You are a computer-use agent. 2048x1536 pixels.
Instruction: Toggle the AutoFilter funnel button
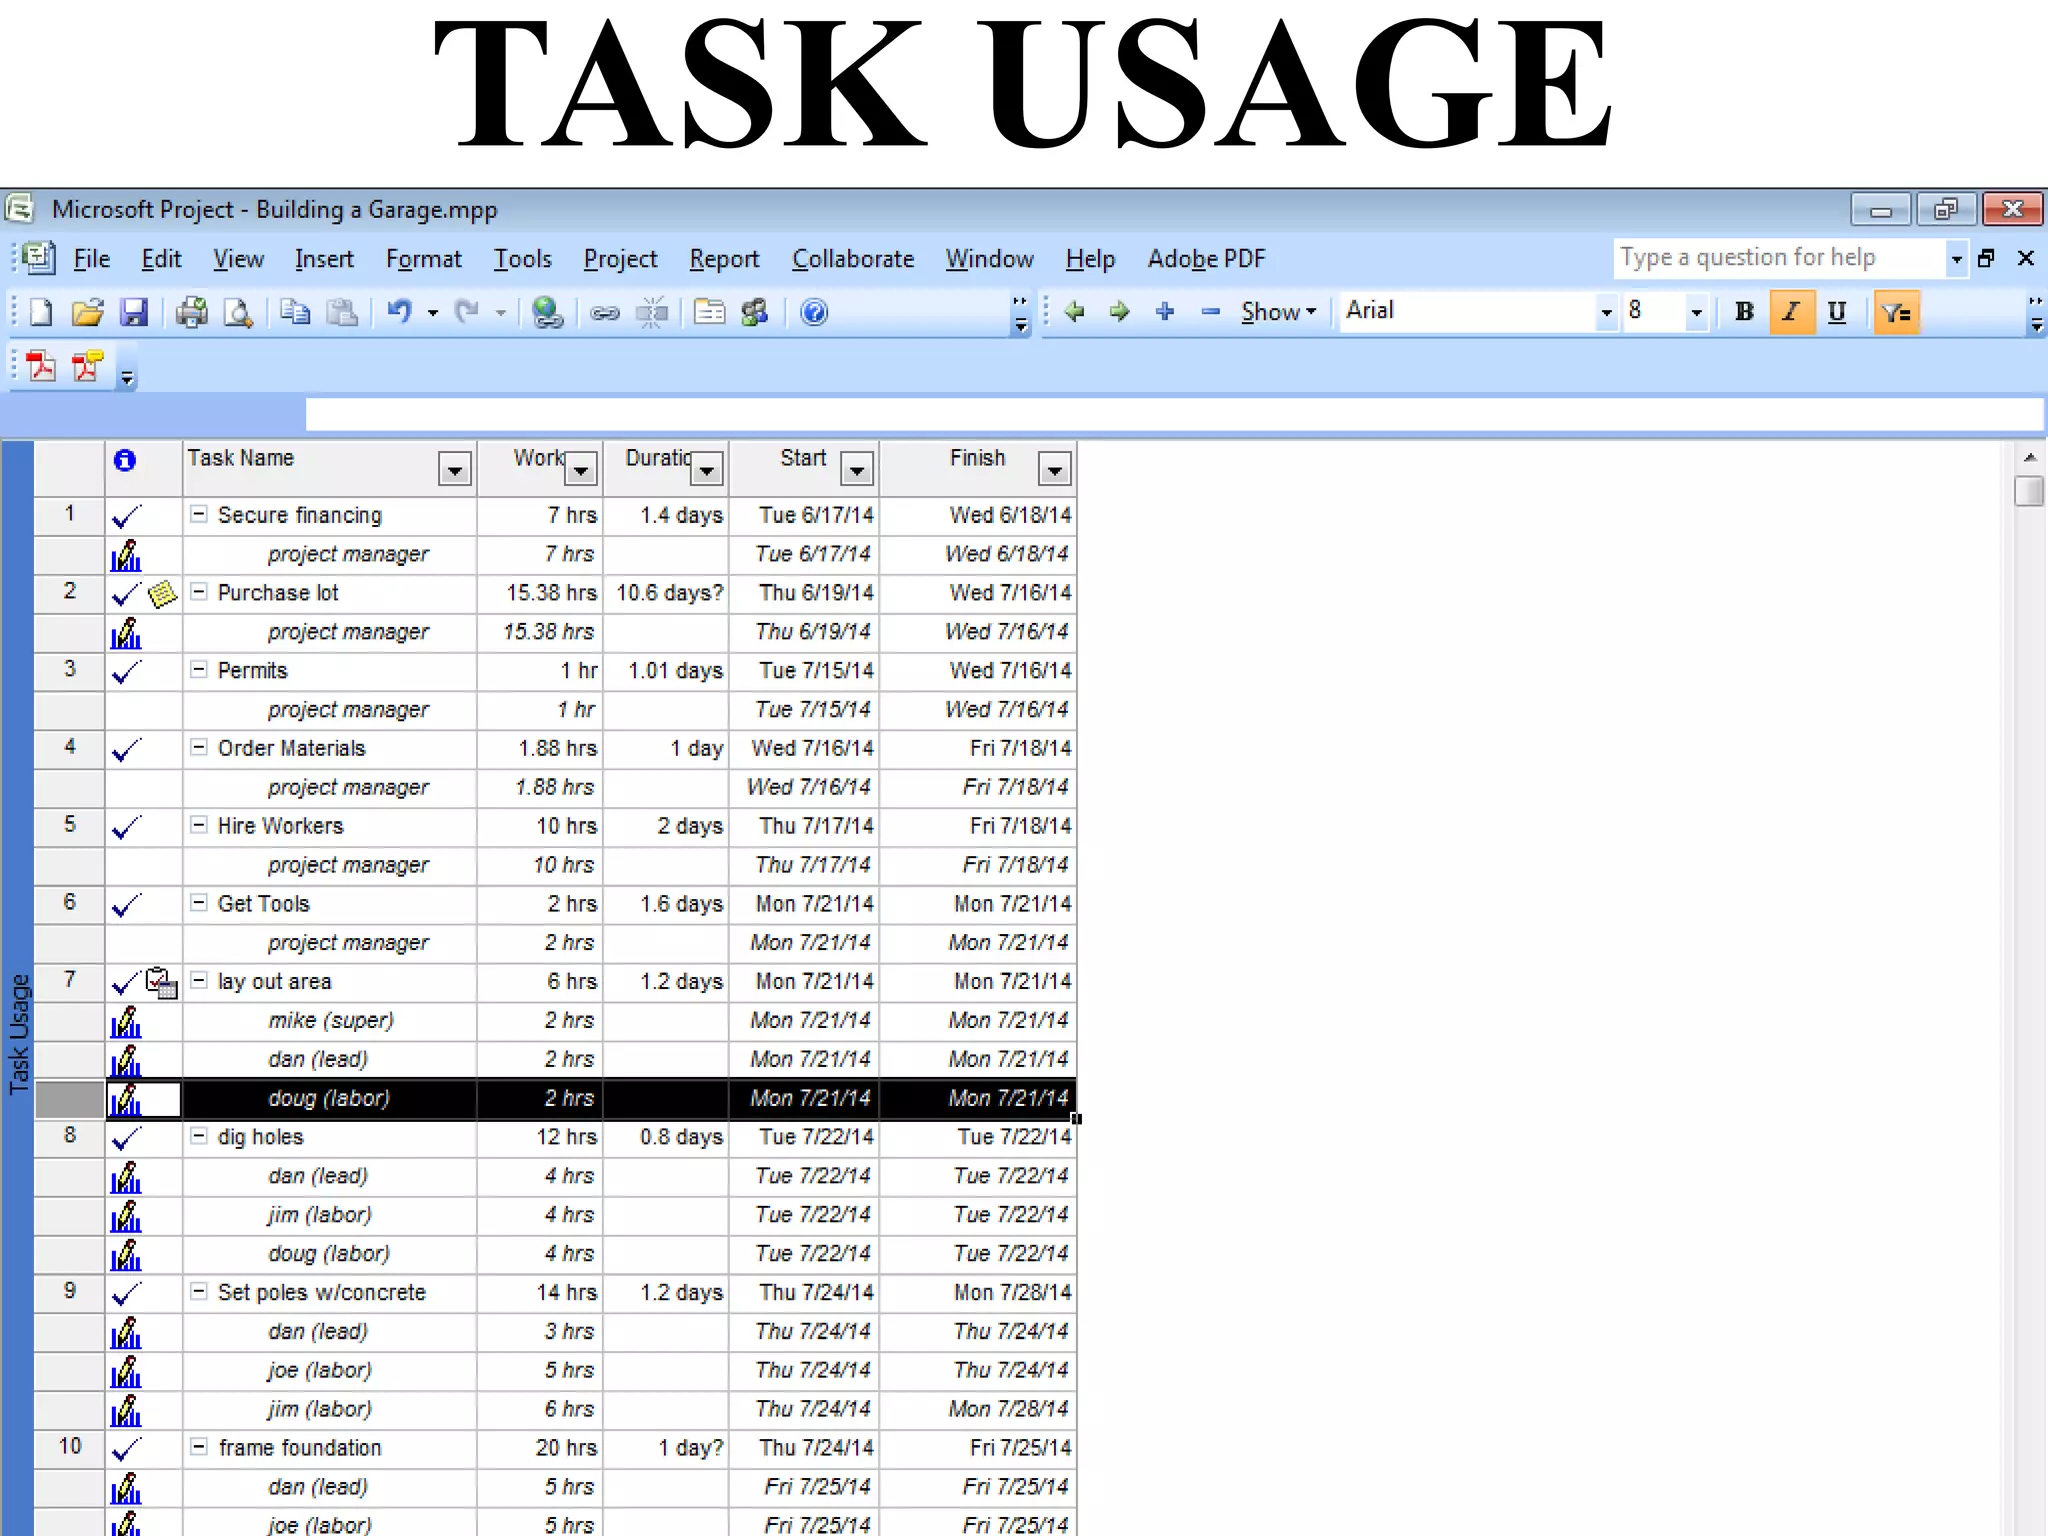click(1896, 313)
